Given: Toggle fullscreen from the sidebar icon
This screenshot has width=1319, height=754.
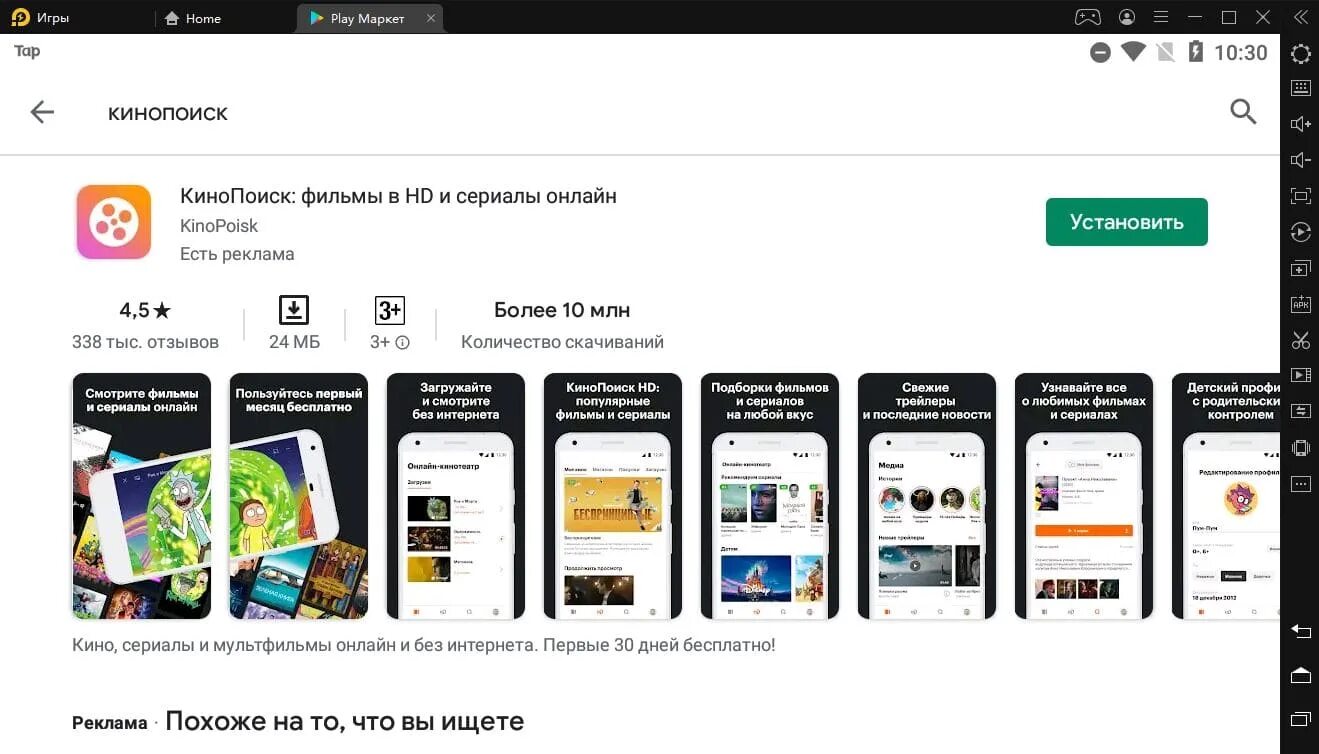Looking at the screenshot, I should [1300, 196].
